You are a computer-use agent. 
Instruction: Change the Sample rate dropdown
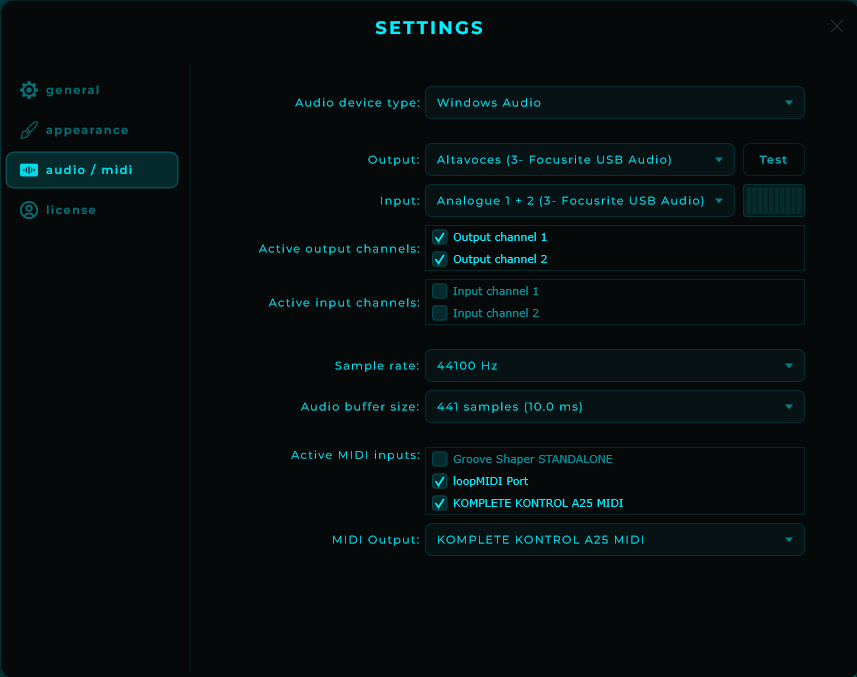point(615,366)
